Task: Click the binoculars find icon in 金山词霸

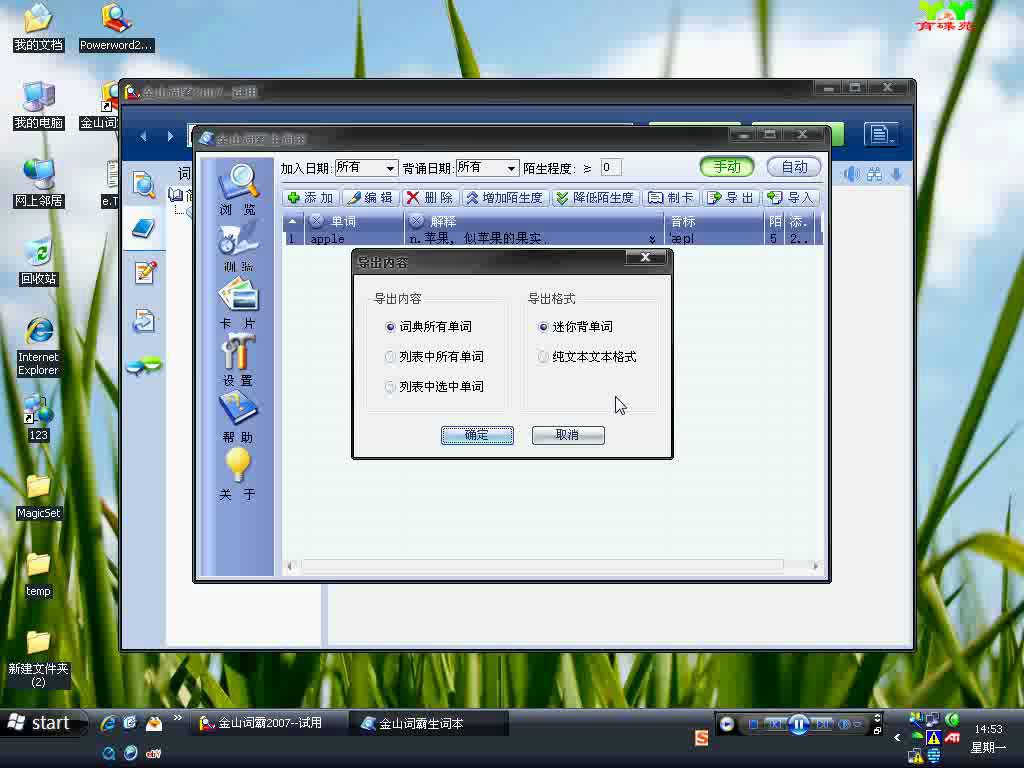Action: click(x=874, y=174)
